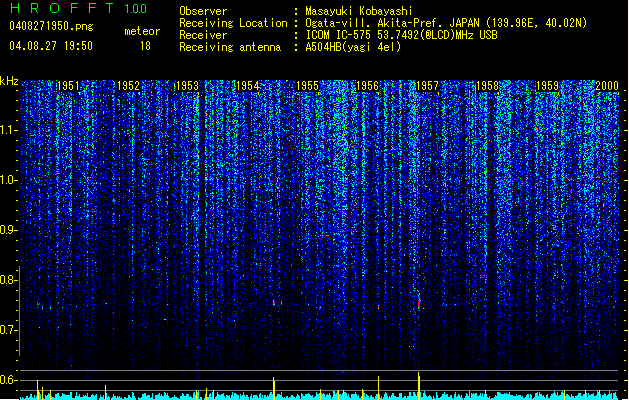Click the tallest yellow power spike at 1957
The height and width of the screenshot is (400, 629).
pyautogui.click(x=419, y=386)
